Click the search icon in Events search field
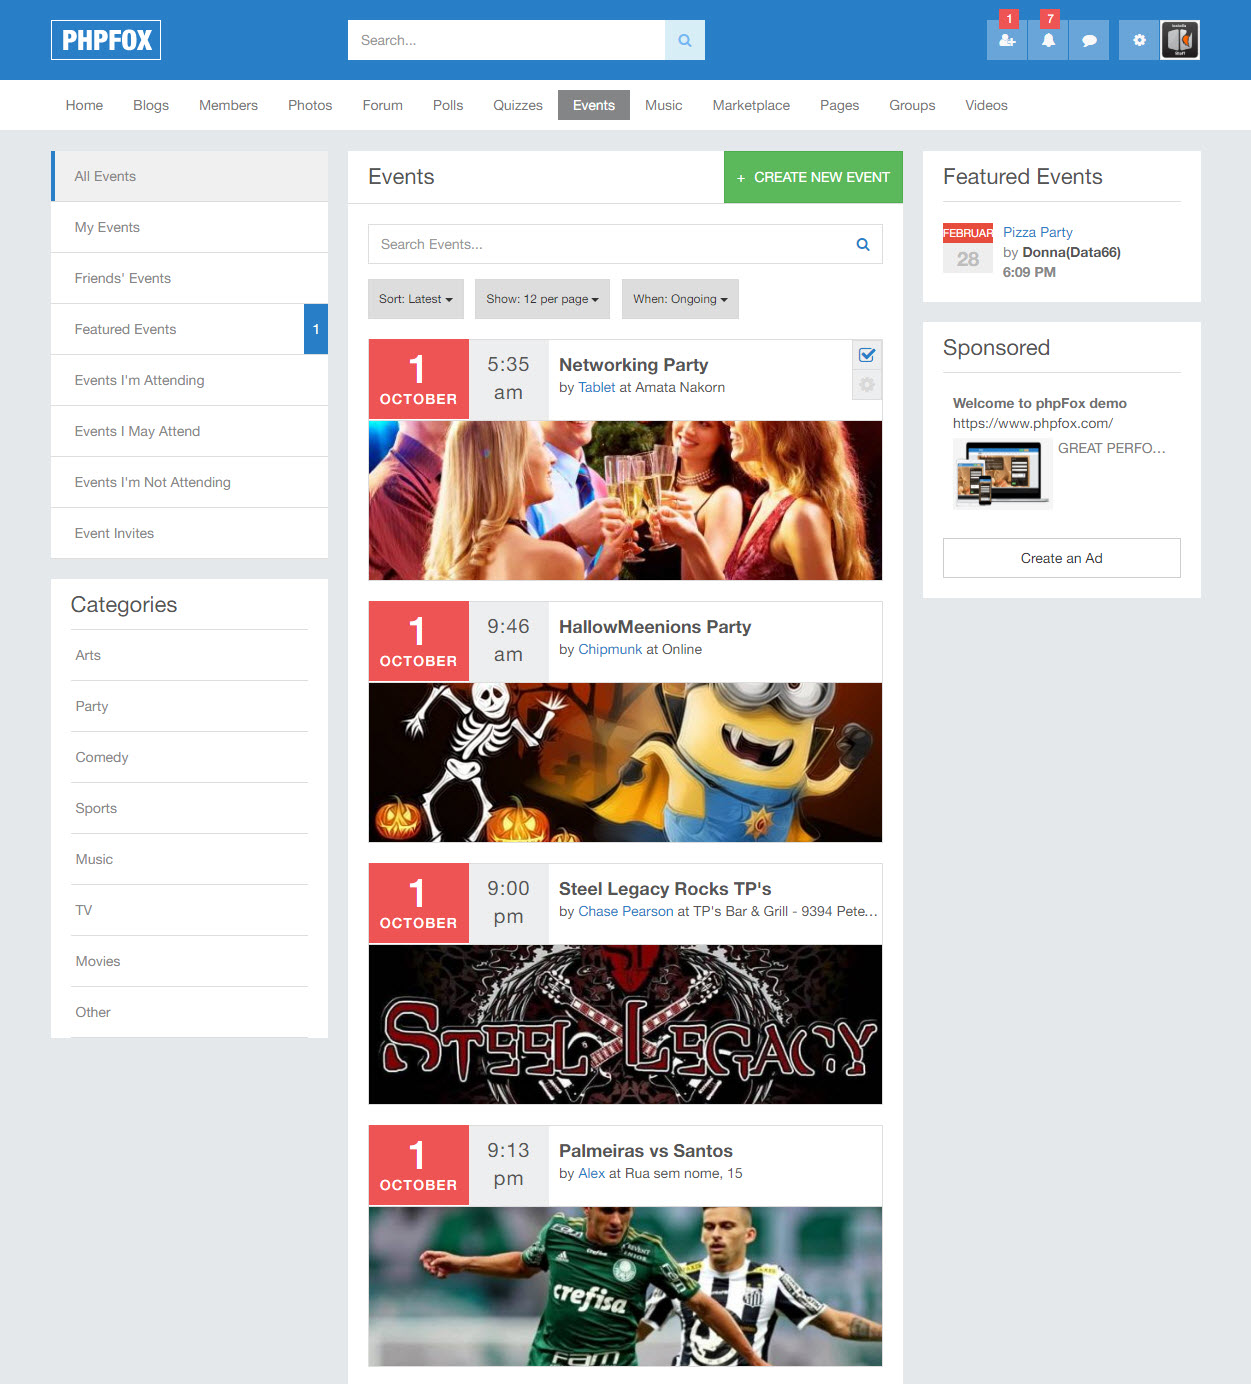Screen dimensions: 1251x1384 coord(861,244)
